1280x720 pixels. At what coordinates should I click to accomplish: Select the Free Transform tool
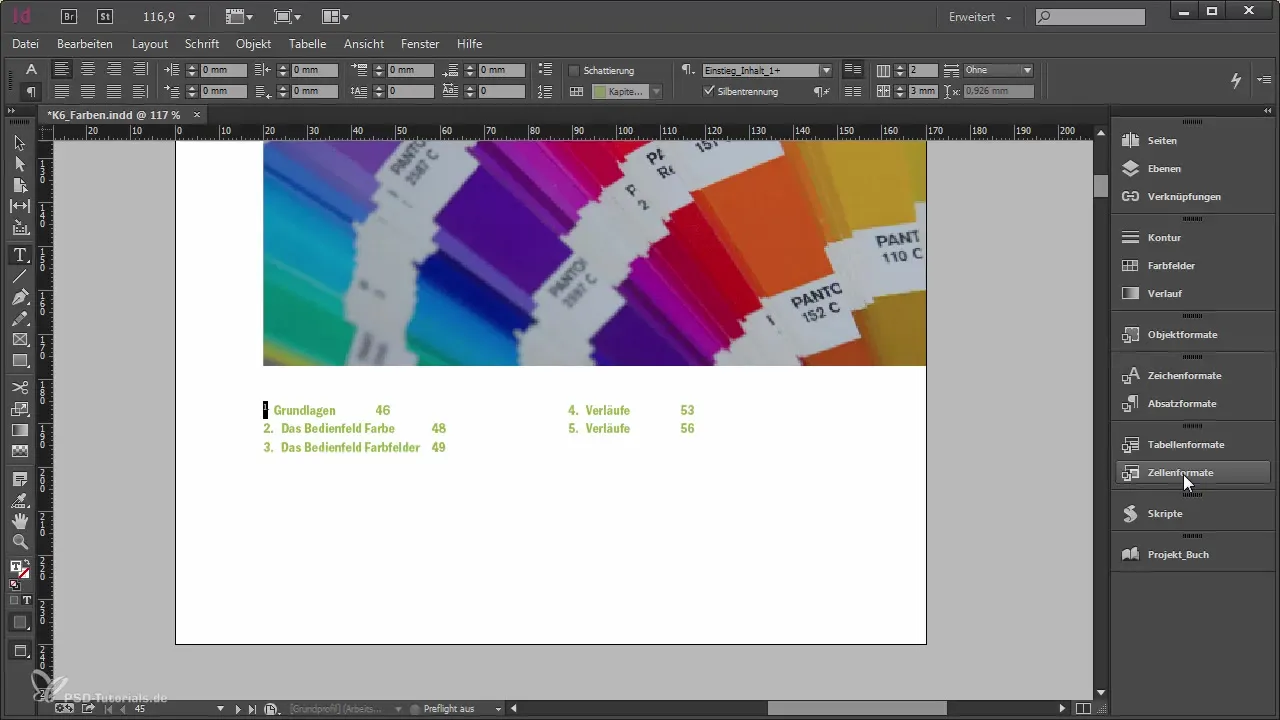[19, 409]
